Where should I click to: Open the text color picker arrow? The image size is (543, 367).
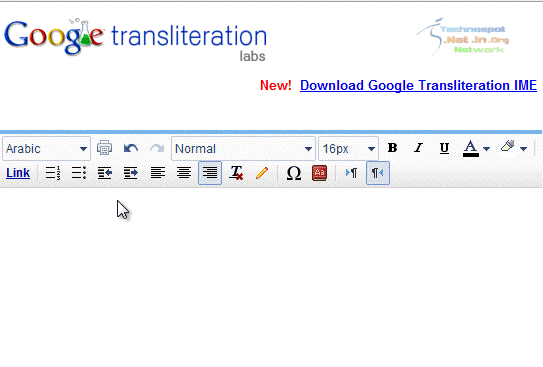(x=487, y=149)
